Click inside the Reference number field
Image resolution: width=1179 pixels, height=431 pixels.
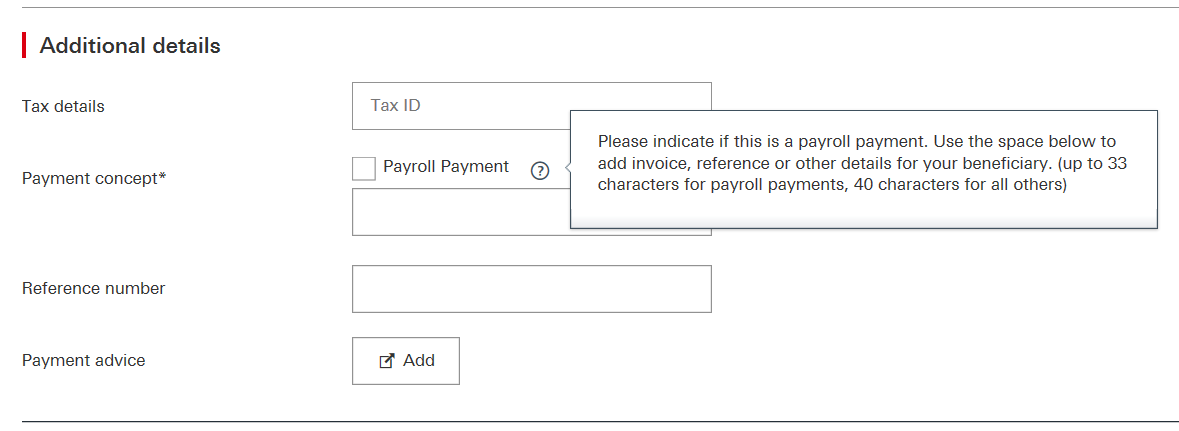pyautogui.click(x=532, y=289)
